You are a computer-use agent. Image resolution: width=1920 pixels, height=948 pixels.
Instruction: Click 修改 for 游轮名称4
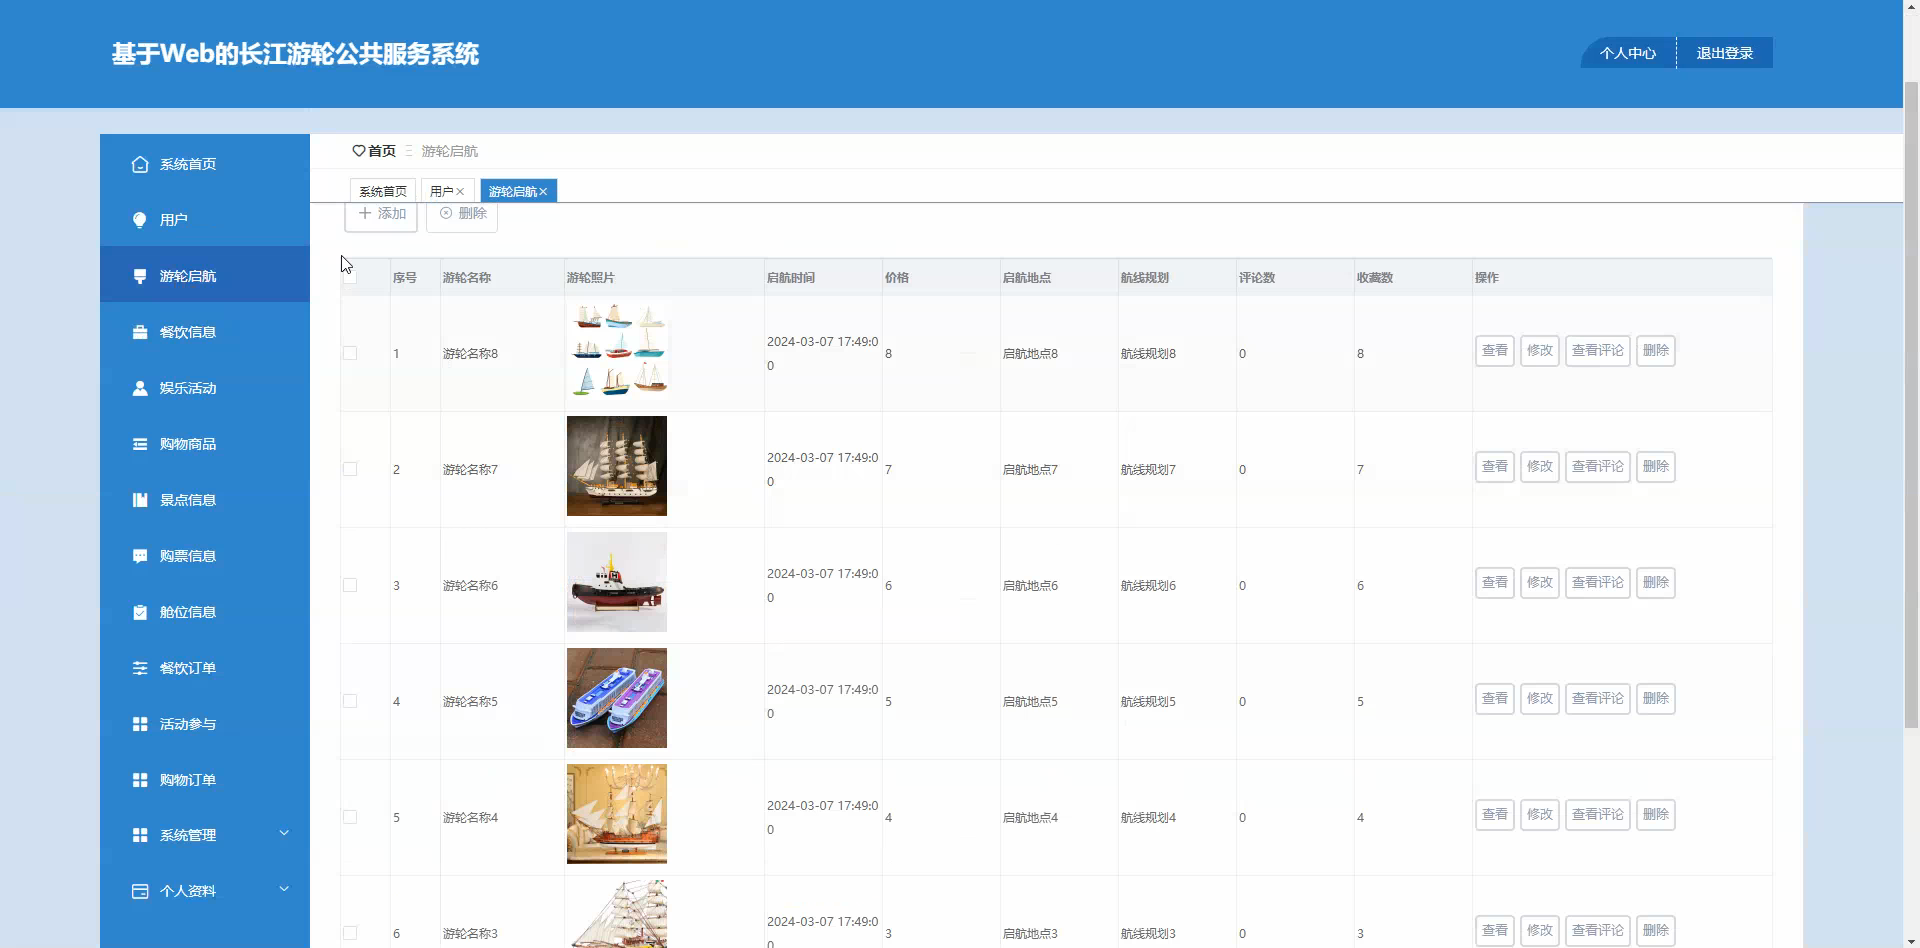point(1540,815)
